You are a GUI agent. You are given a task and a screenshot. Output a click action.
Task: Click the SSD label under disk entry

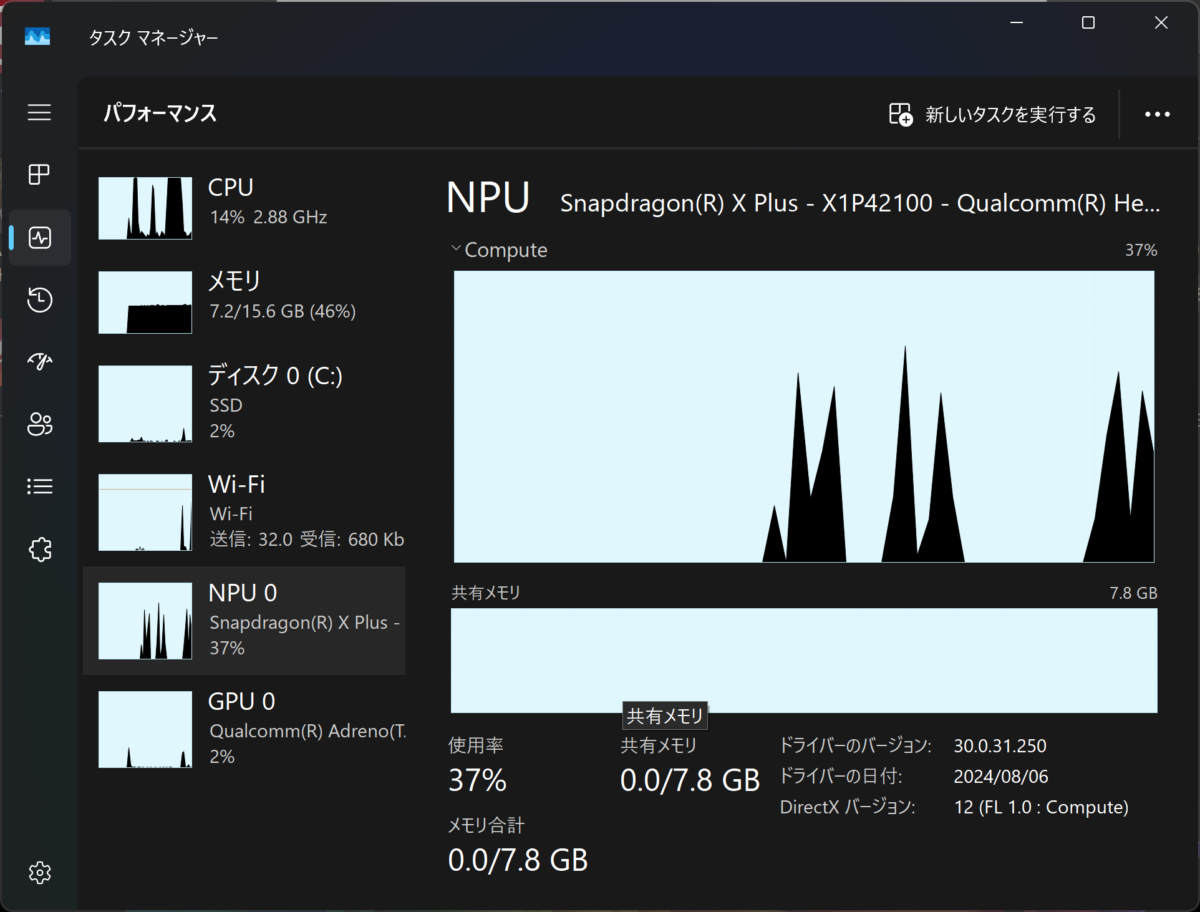click(x=225, y=406)
